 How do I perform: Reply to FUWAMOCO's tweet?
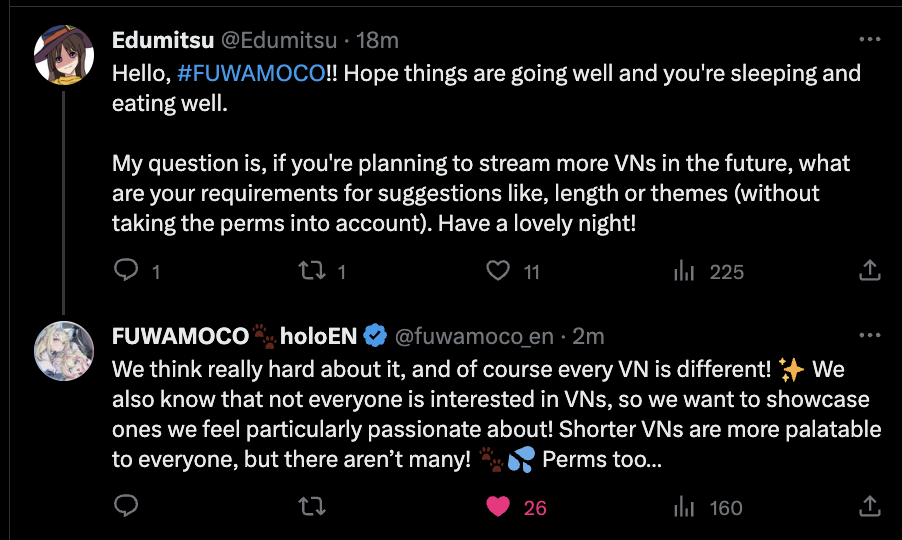(x=125, y=507)
